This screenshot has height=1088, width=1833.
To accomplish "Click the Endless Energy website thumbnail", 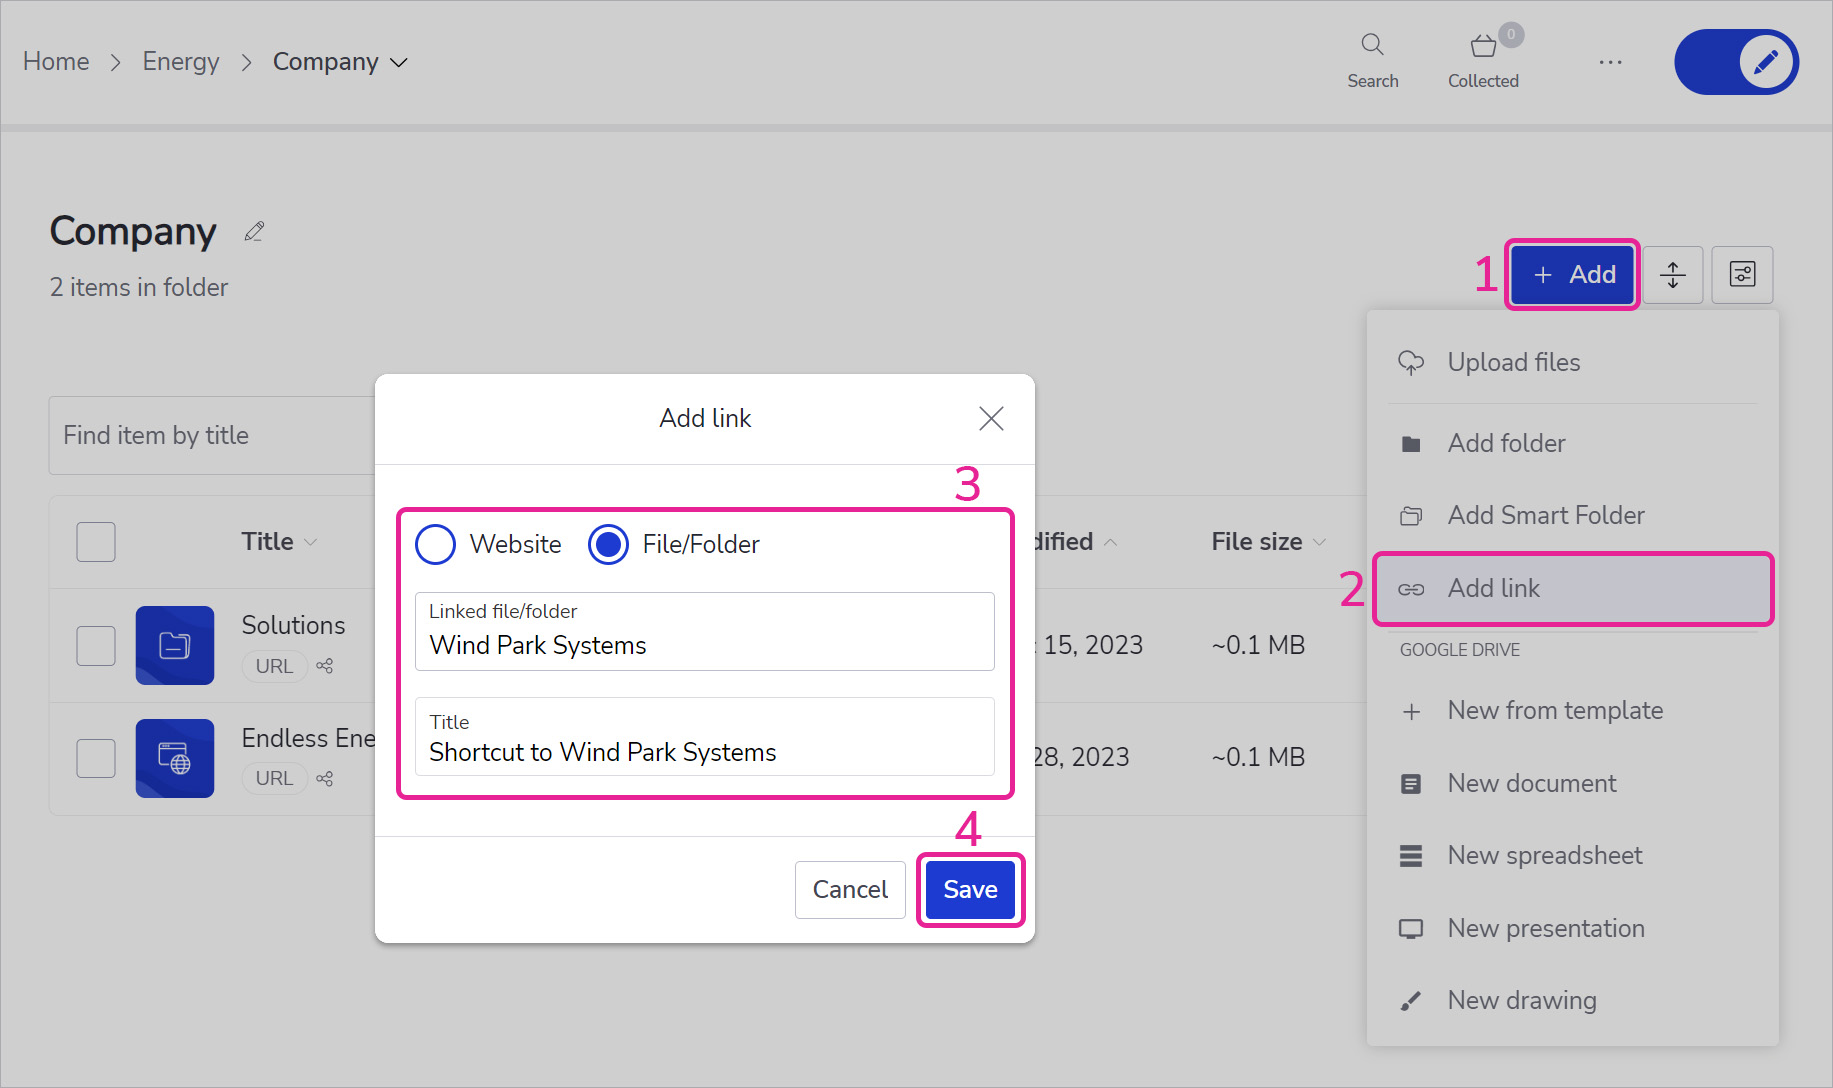I will click(175, 758).
